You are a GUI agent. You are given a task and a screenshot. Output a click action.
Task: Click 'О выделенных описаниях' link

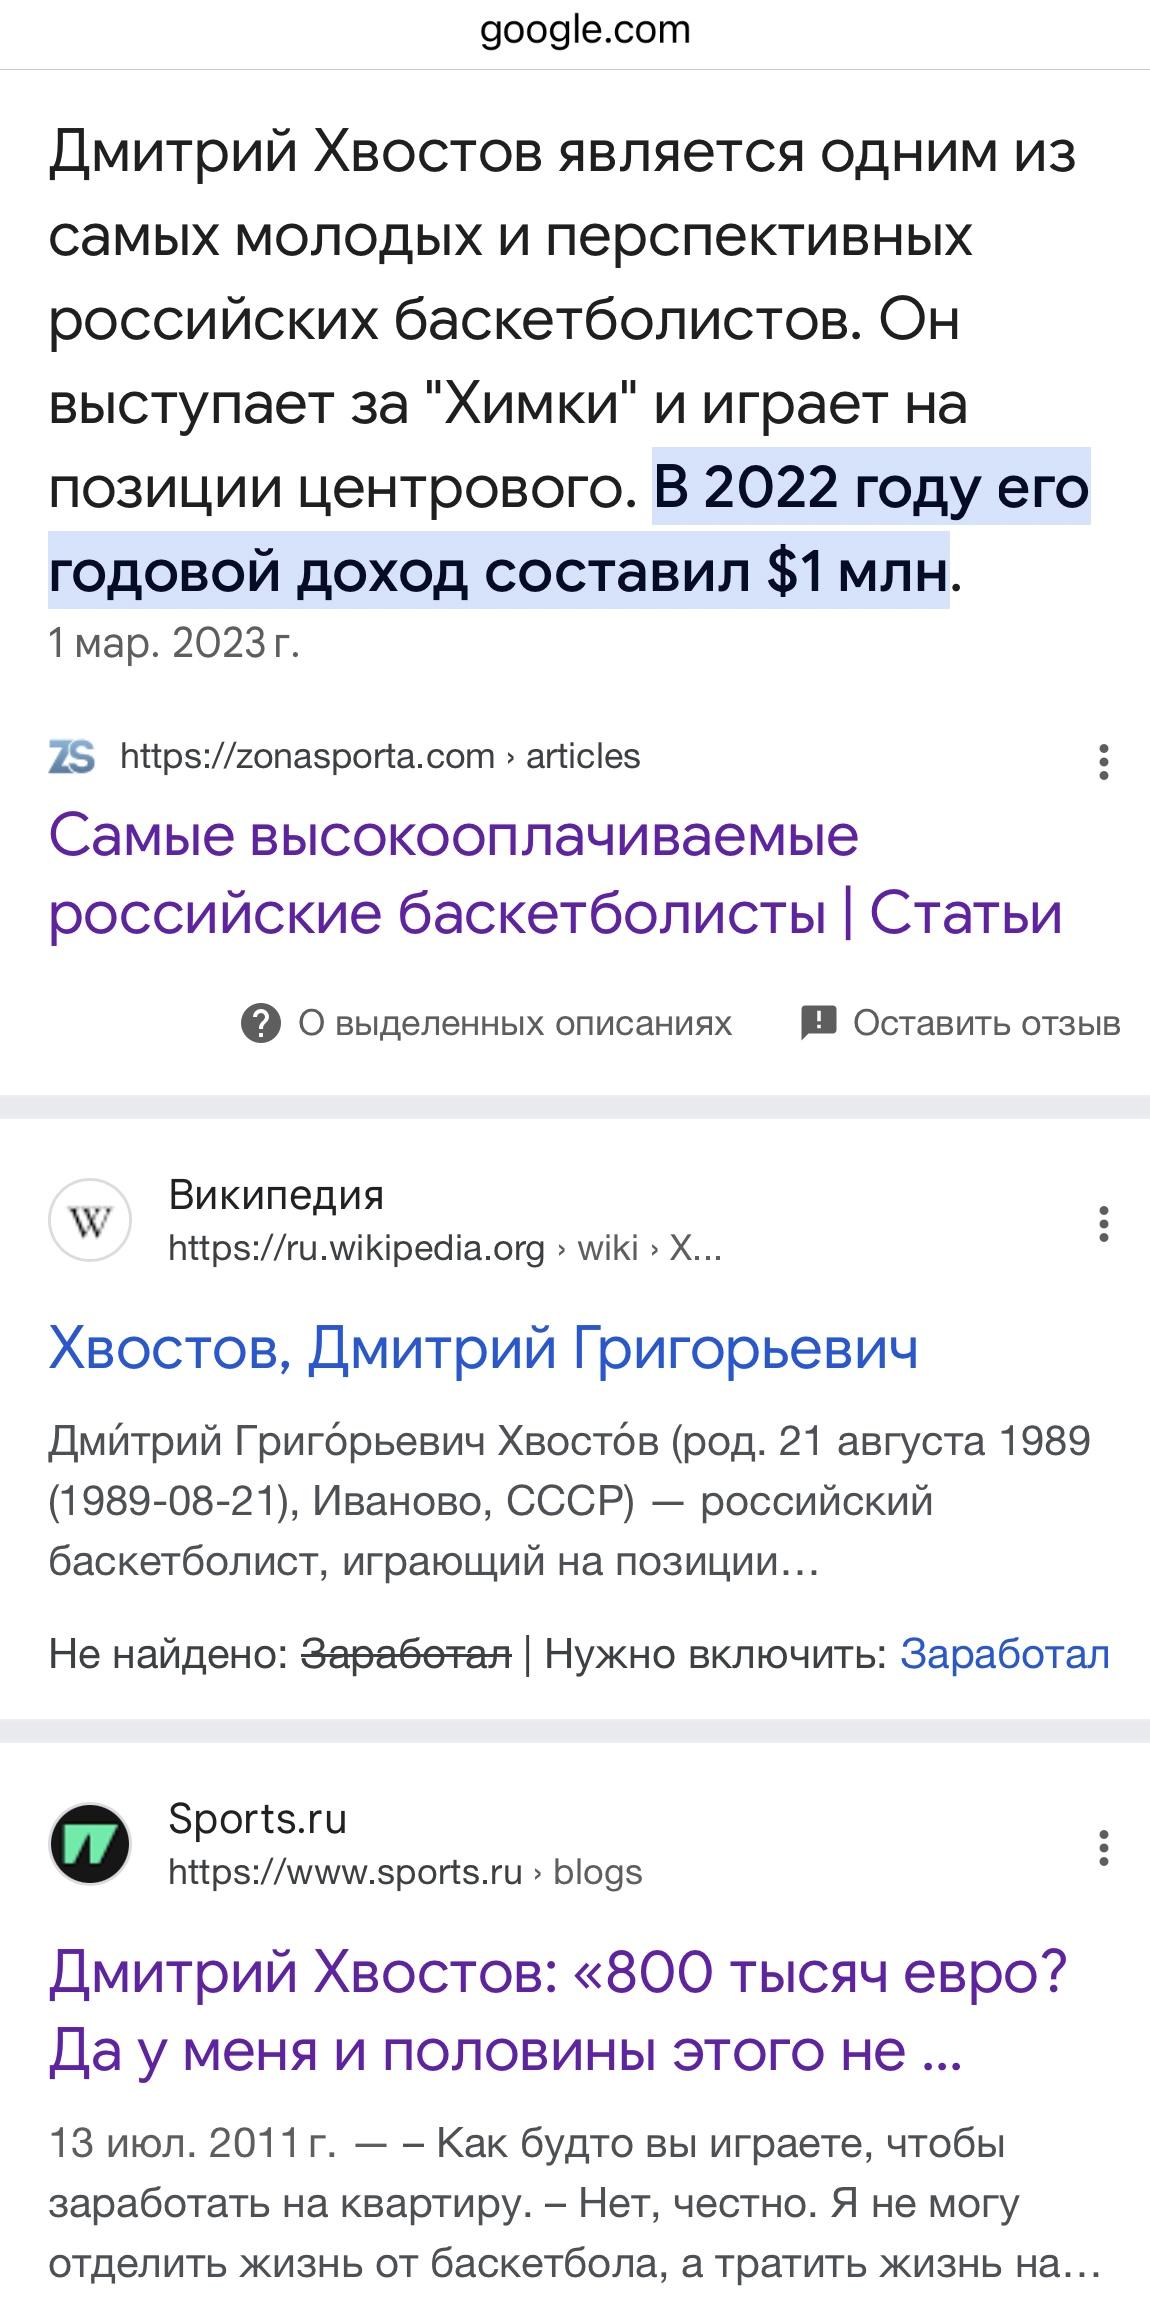pyautogui.click(x=515, y=1023)
